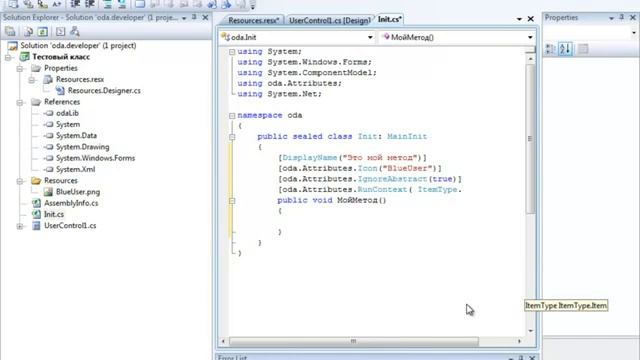Collapse the МойМетод method code block
640x360 pixels.
click(x=232, y=200)
